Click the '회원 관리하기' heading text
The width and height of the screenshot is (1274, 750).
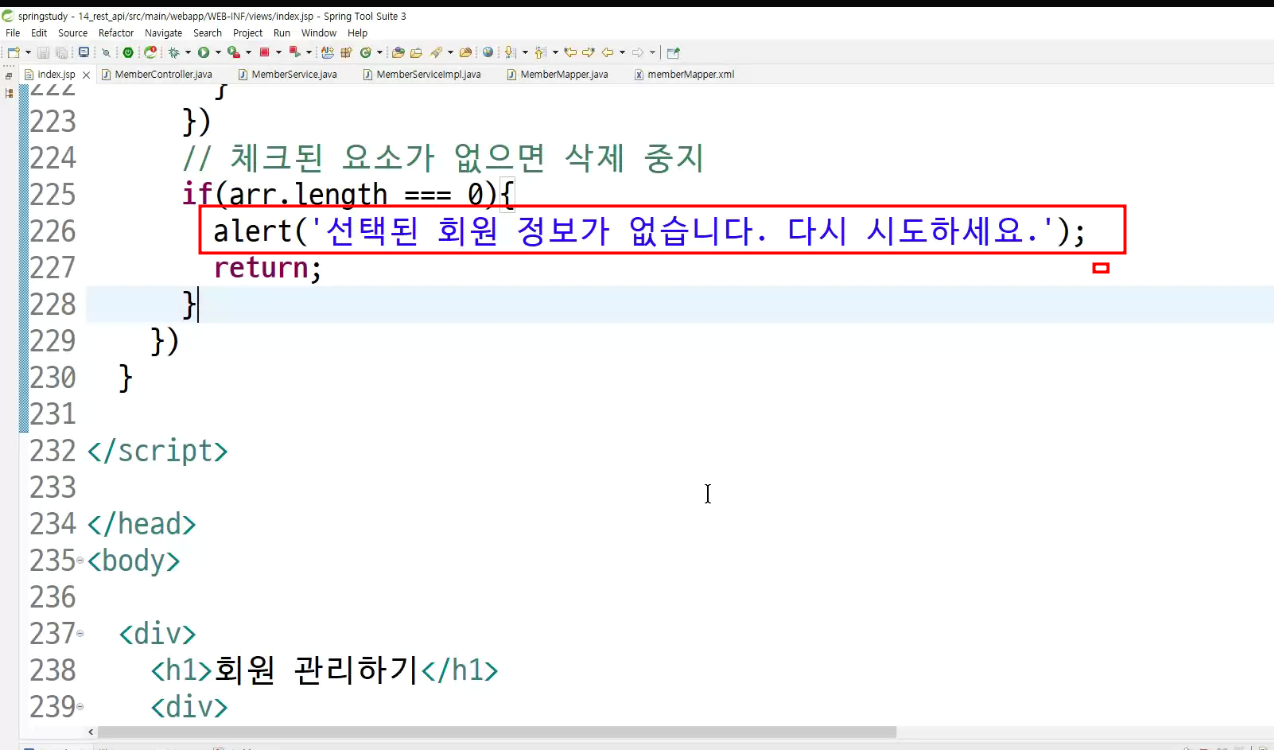click(316, 670)
